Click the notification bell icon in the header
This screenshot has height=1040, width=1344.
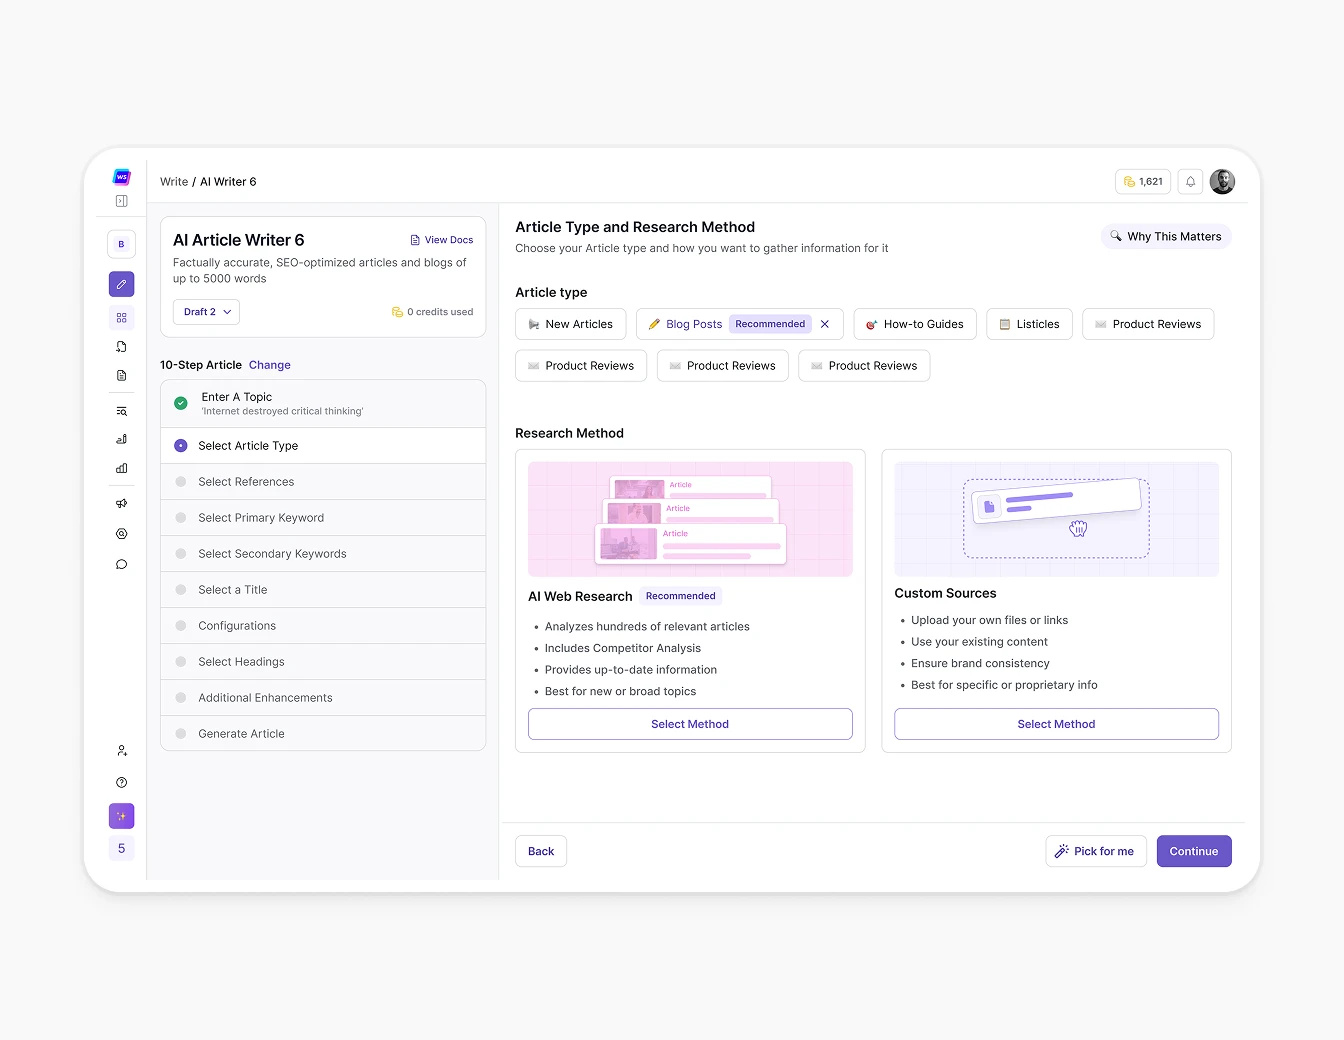1190,181
